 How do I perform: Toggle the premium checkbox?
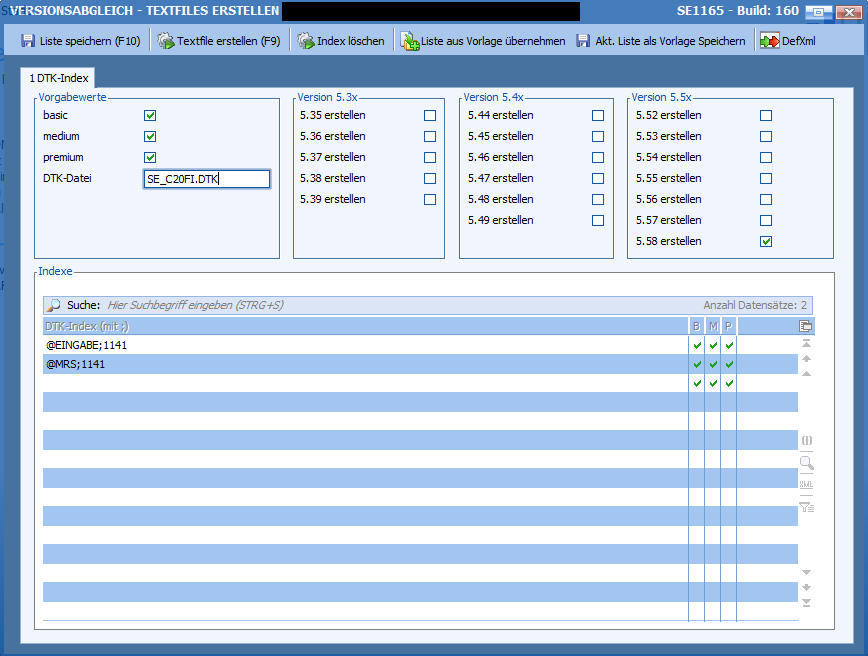pyautogui.click(x=150, y=157)
